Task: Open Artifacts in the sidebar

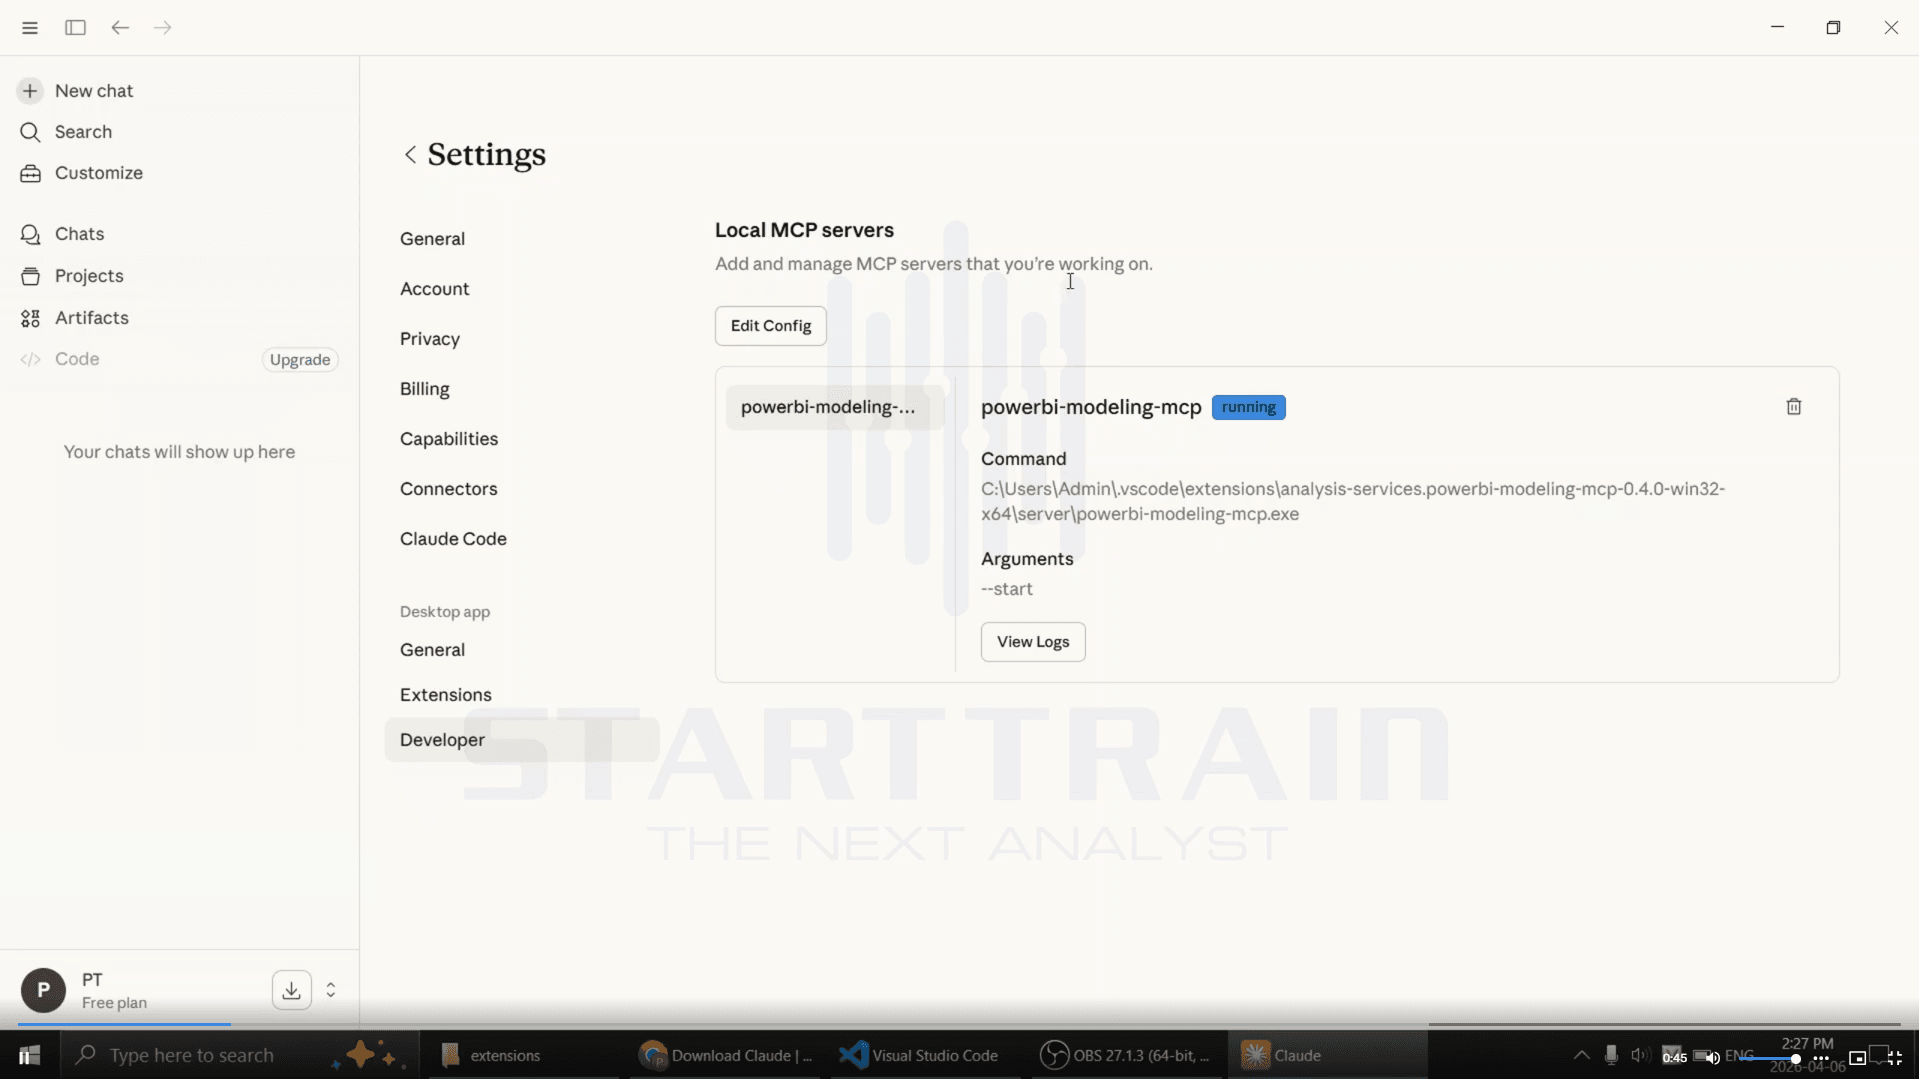Action: 91,318
